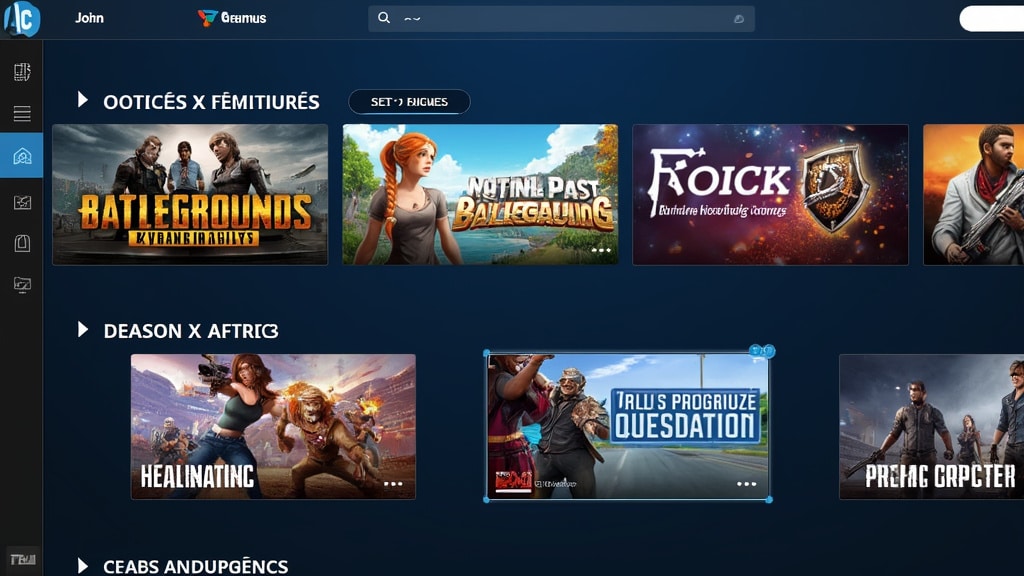The width and height of the screenshot is (1024, 576).
Task: Open the HEALINATINC game card
Action: click(273, 426)
